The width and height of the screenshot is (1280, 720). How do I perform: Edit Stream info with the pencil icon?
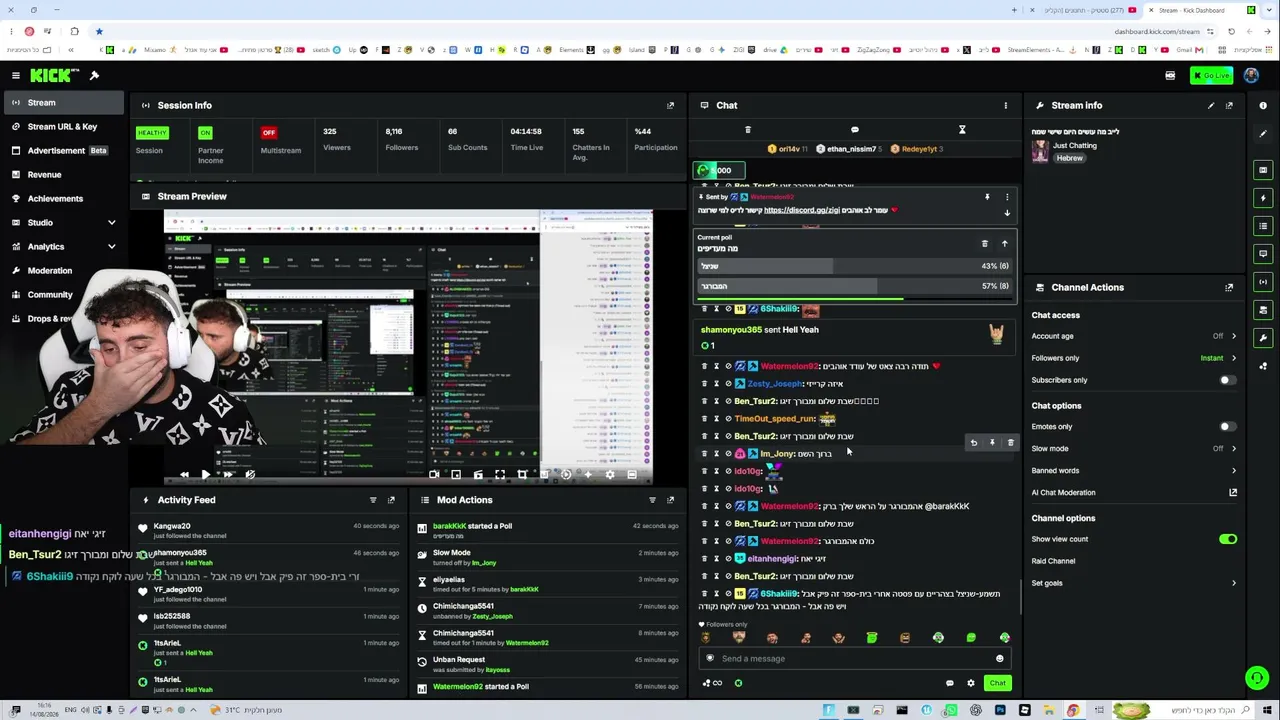pyautogui.click(x=1211, y=105)
